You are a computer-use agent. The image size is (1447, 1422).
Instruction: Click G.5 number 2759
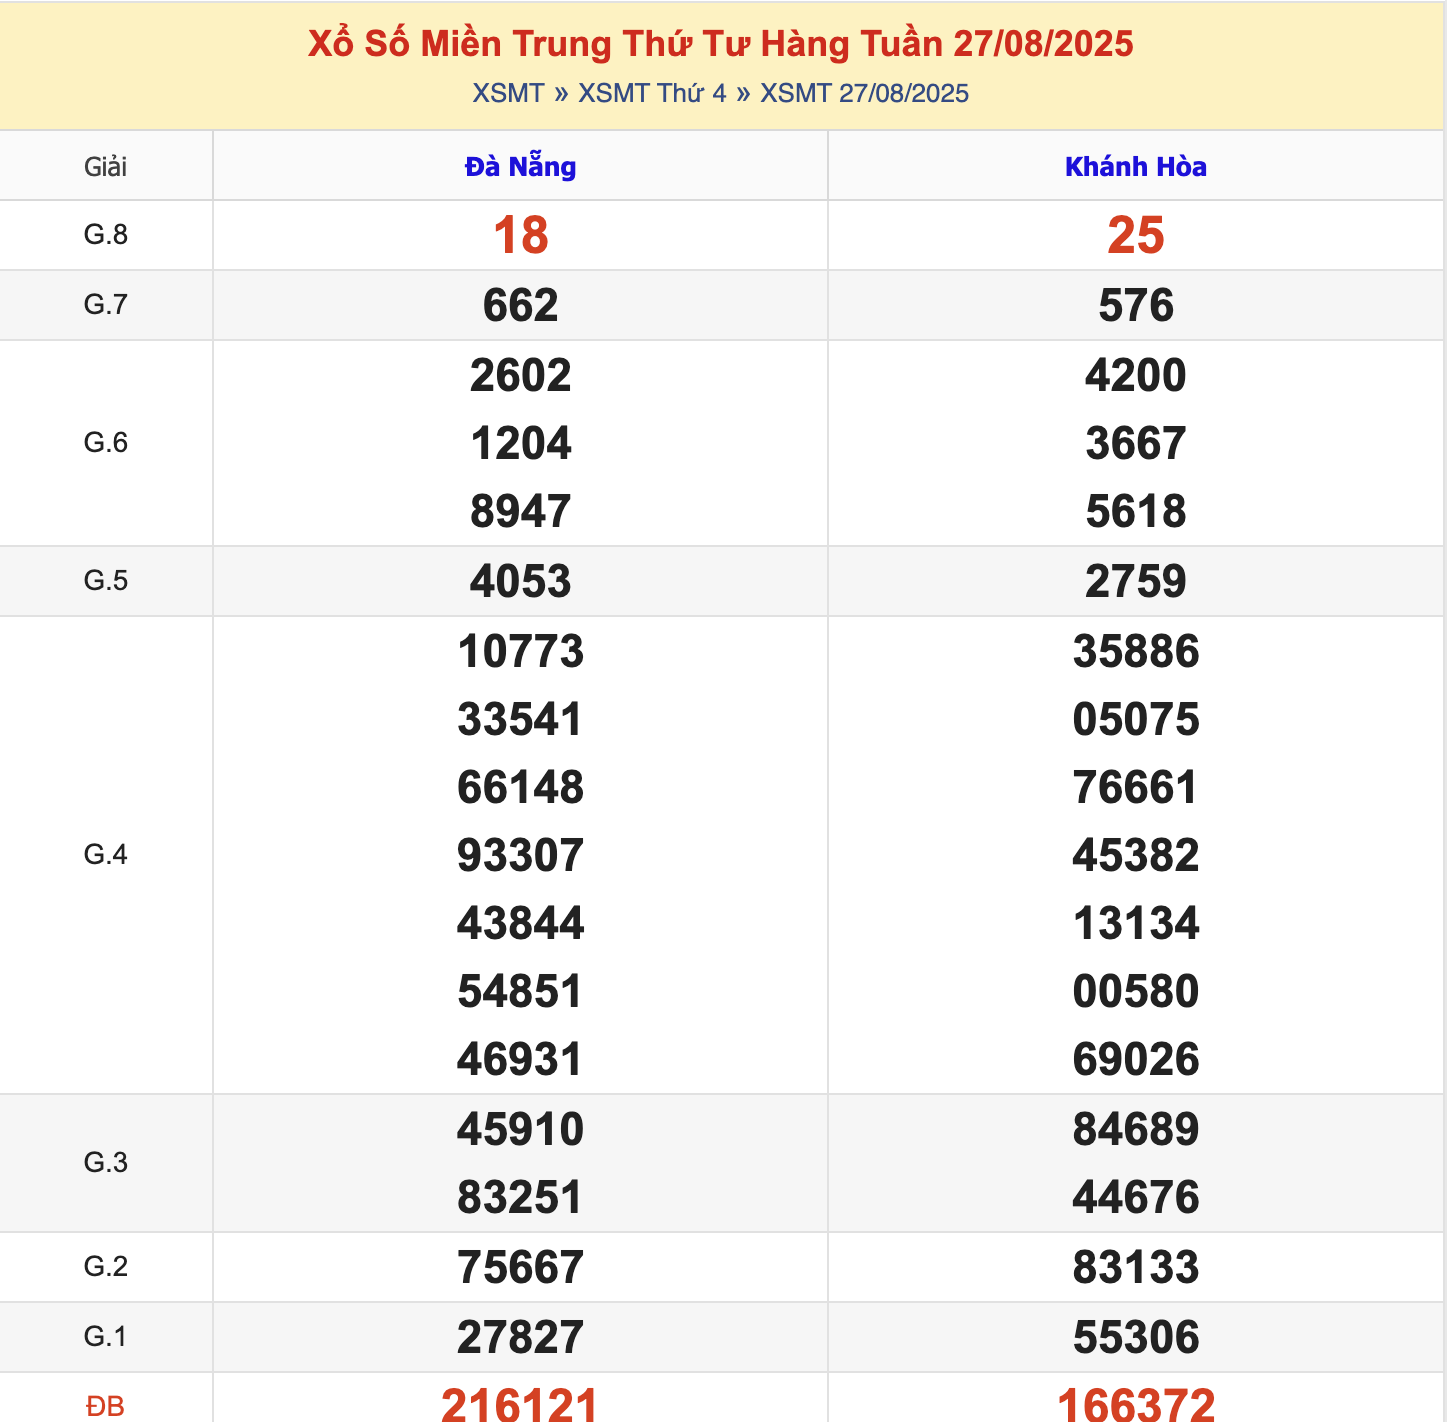[1136, 582]
